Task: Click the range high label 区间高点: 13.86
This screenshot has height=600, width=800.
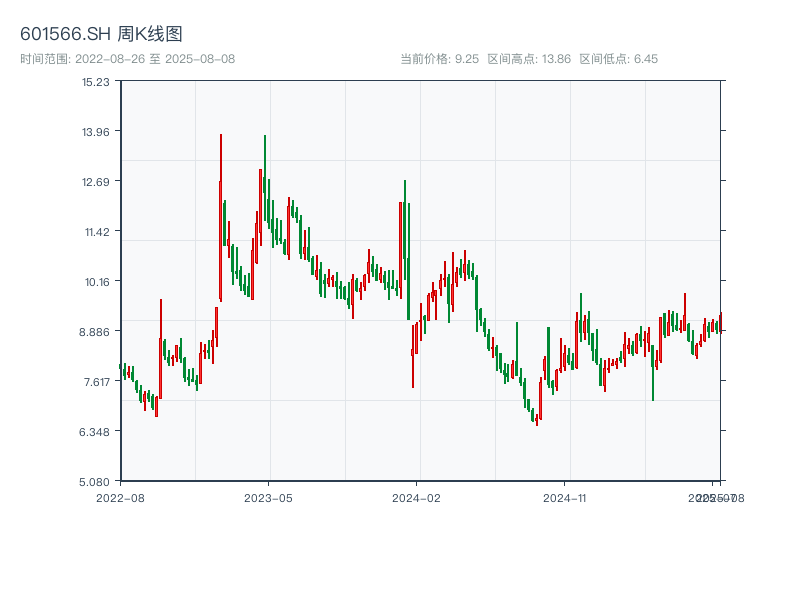Action: (x=529, y=59)
